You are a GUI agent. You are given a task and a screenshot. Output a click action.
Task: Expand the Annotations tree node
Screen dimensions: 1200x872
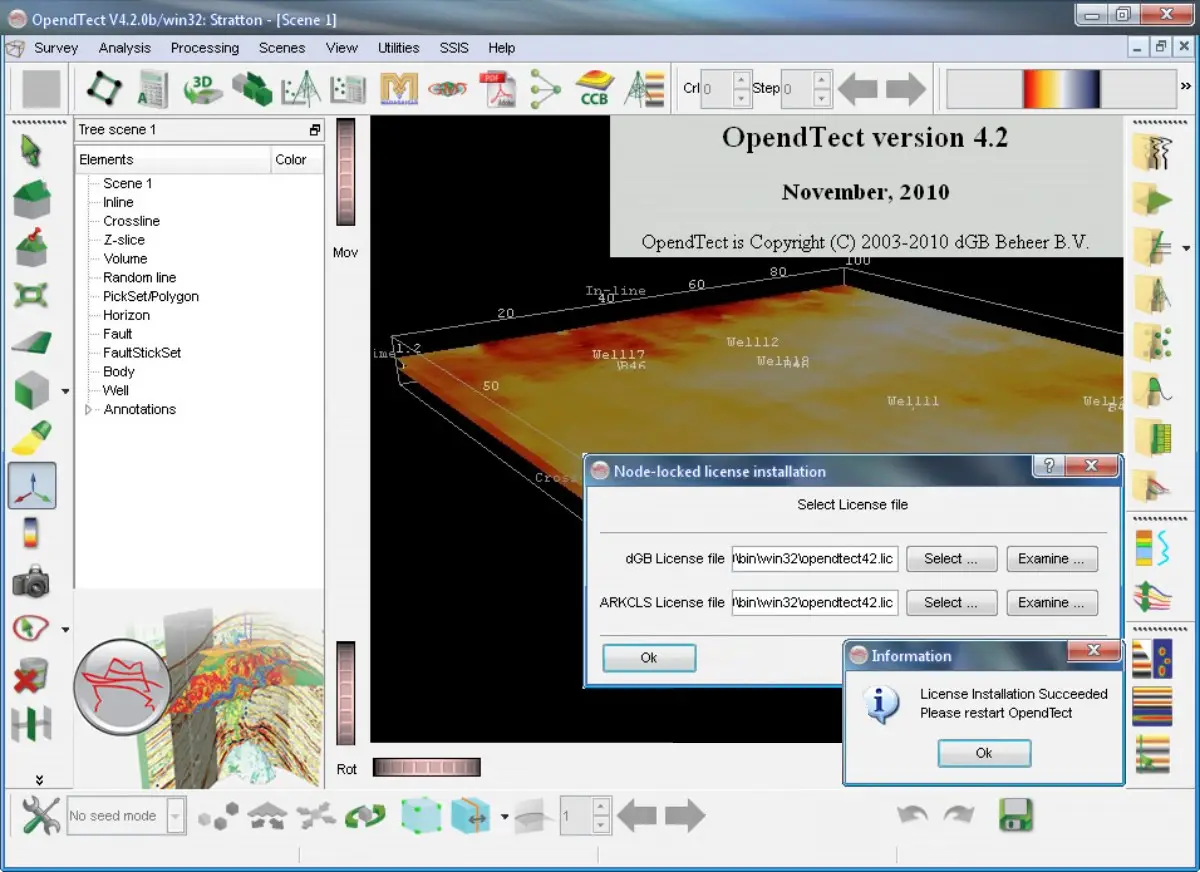pyautogui.click(x=89, y=410)
